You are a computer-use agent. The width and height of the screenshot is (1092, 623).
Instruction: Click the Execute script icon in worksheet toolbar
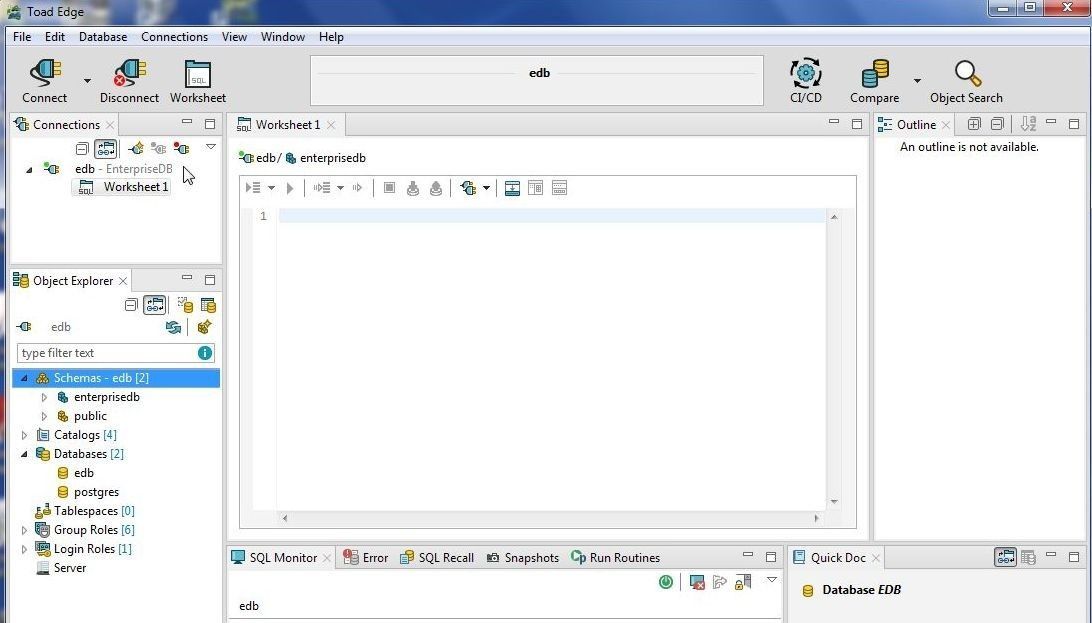point(254,188)
